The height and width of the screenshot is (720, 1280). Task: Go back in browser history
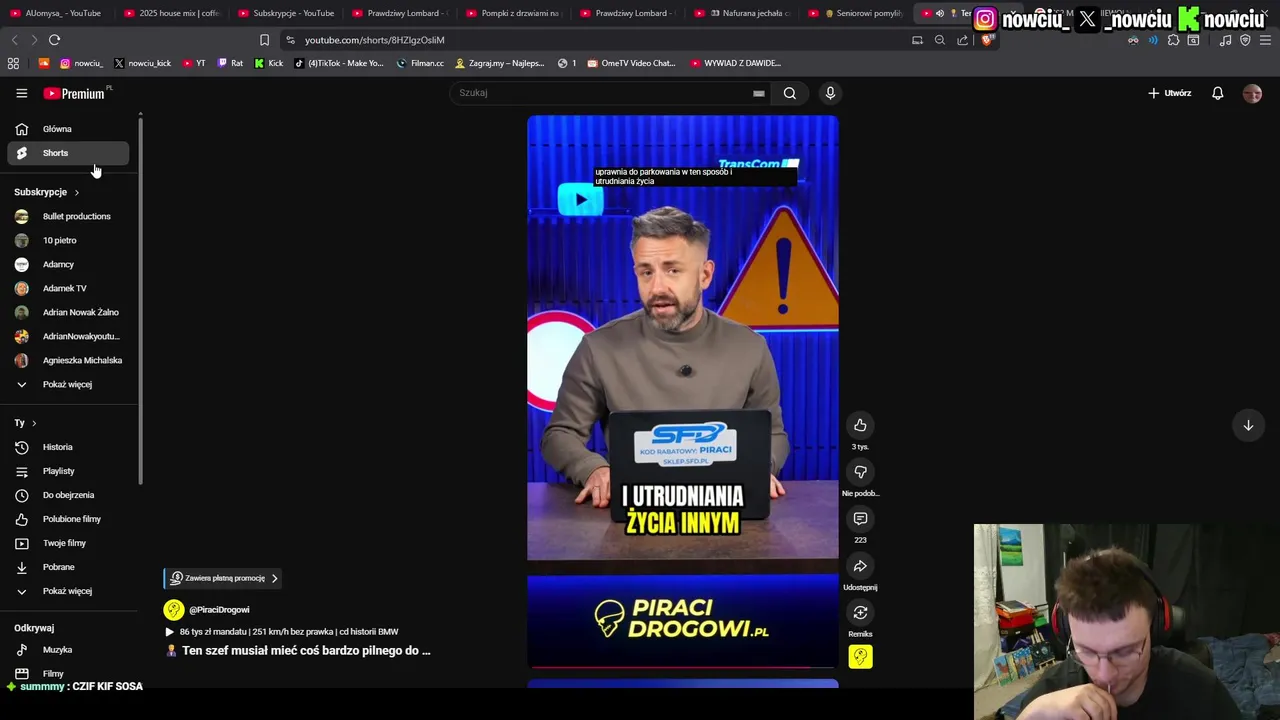click(14, 40)
